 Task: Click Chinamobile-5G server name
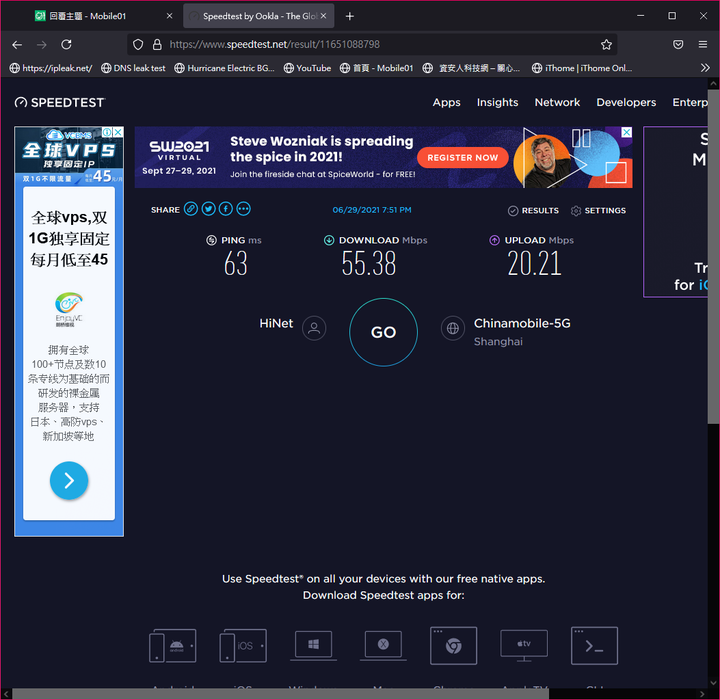click(522, 323)
